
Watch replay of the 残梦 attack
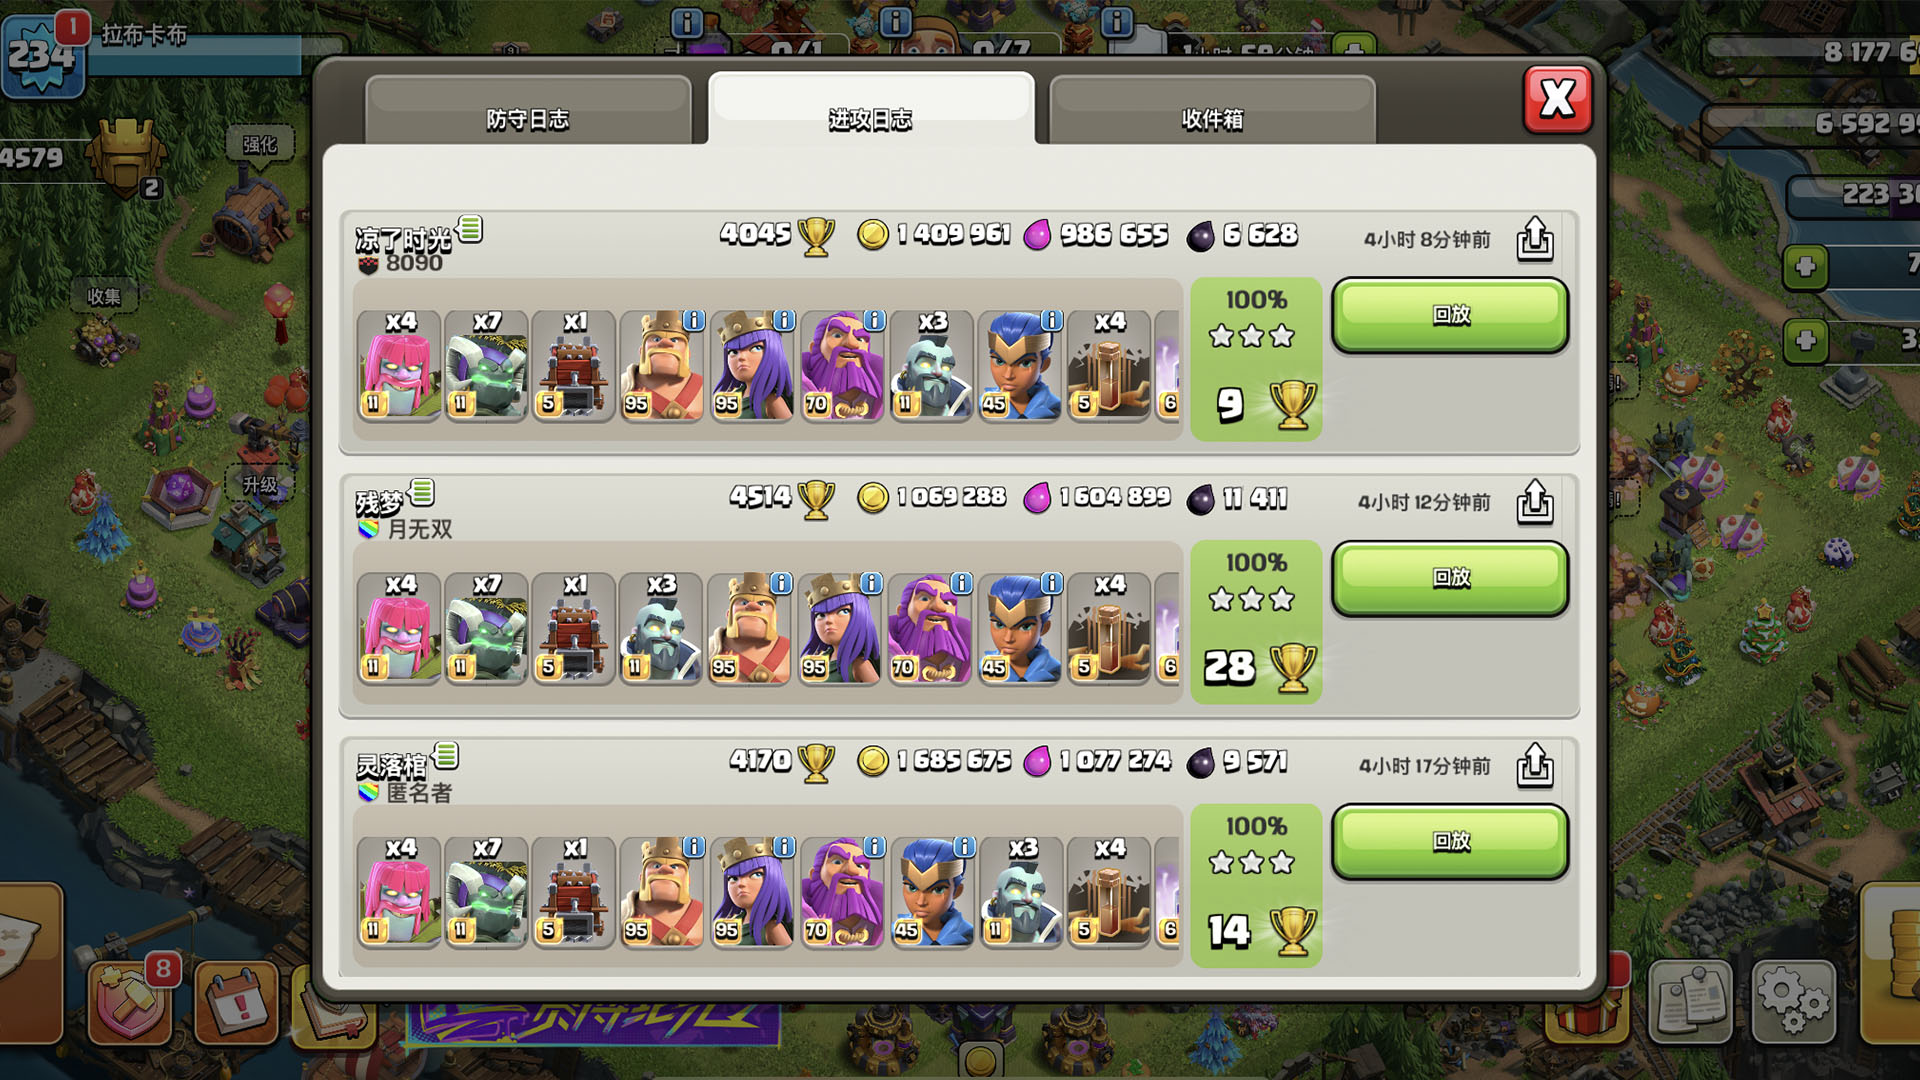[x=1450, y=578]
